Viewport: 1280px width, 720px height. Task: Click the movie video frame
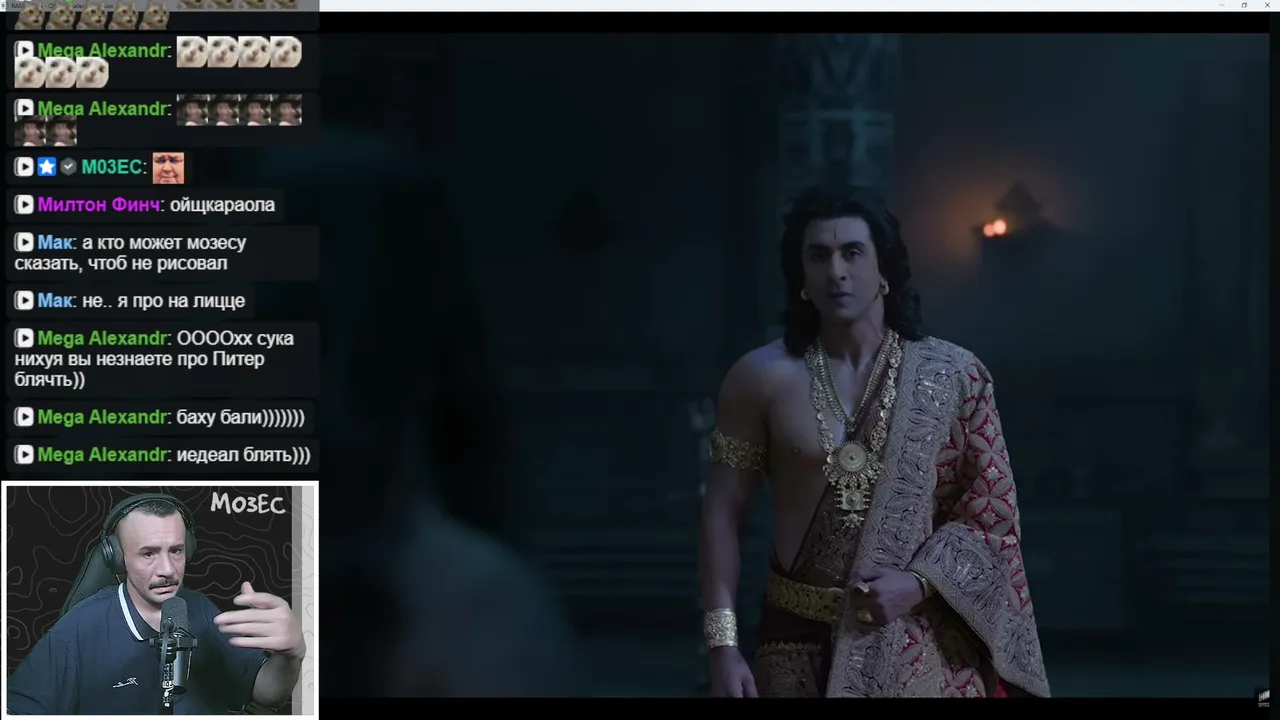(x=794, y=365)
